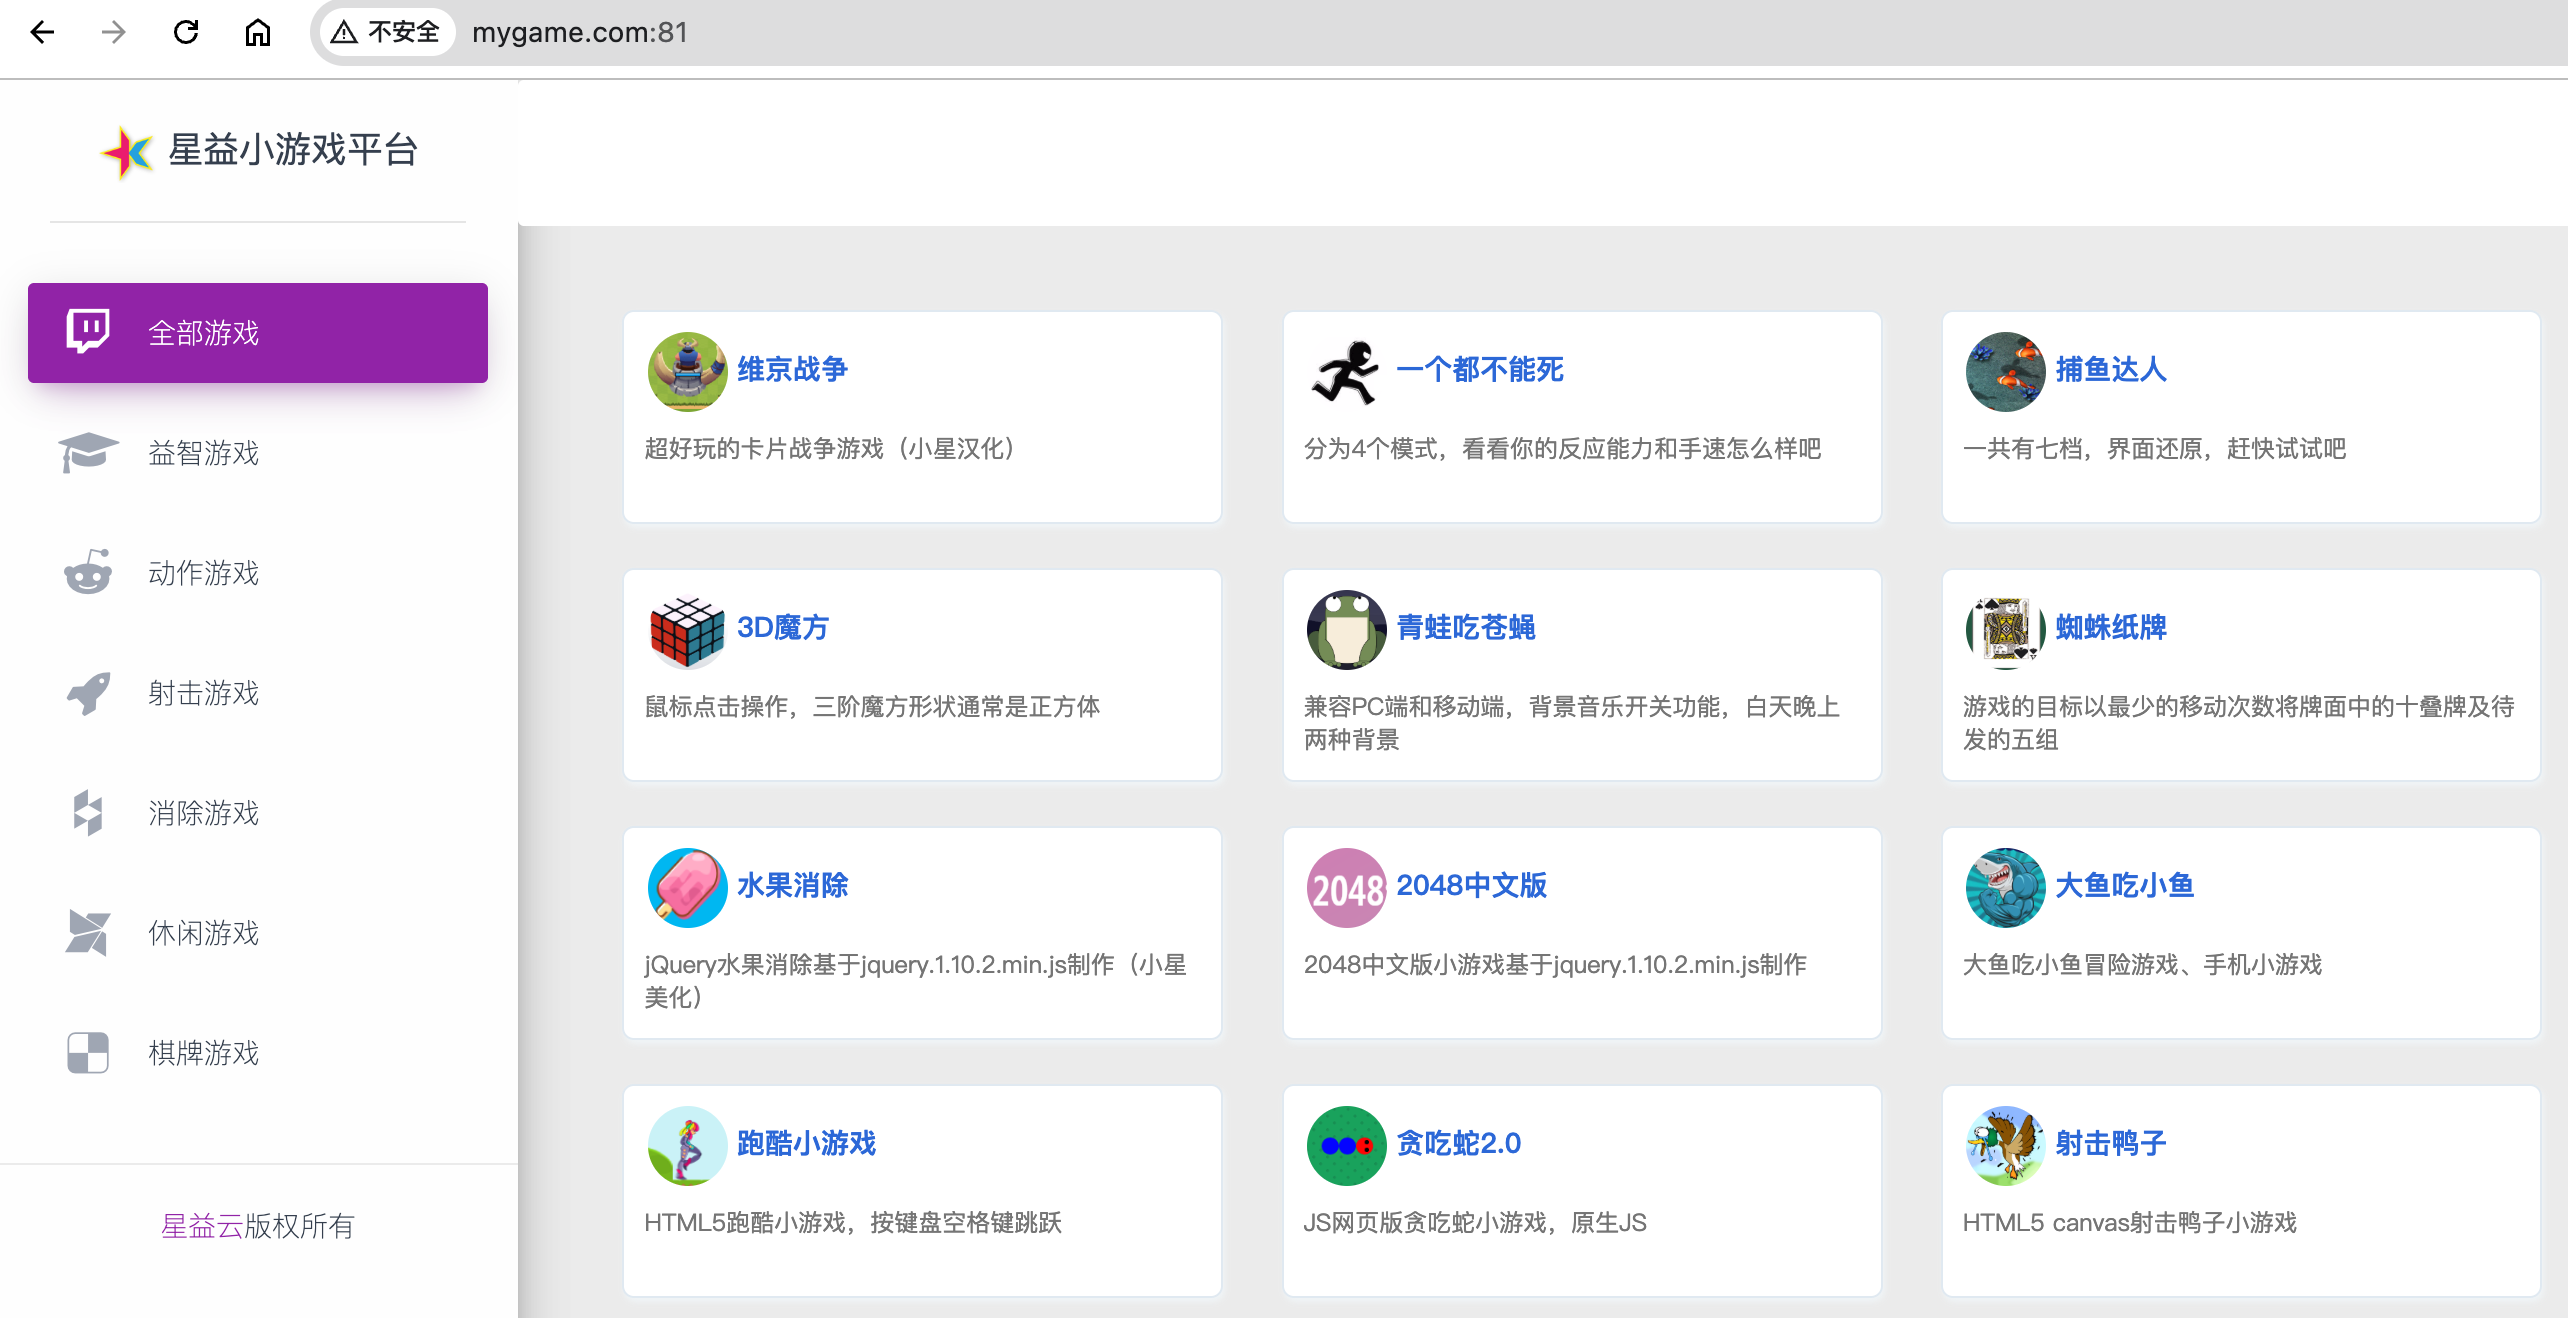Click the 星益小游戏平台 star logo
Image resolution: width=2568 pixels, height=1318 pixels.
(x=127, y=151)
